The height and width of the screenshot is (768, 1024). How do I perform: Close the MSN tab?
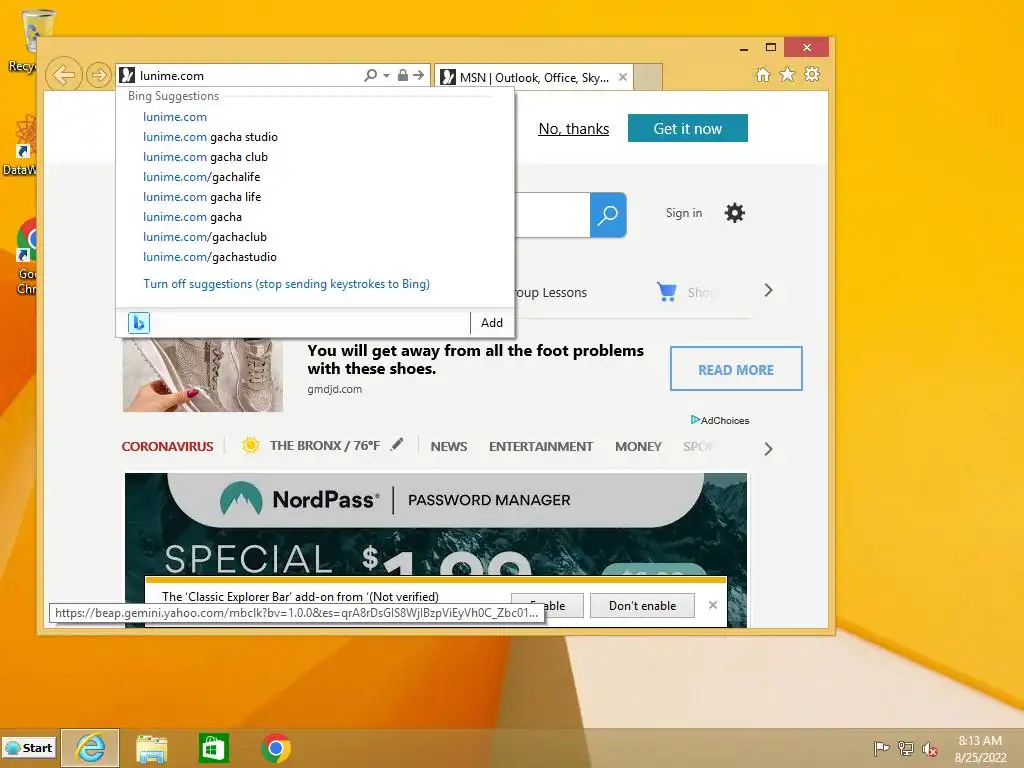click(x=623, y=77)
